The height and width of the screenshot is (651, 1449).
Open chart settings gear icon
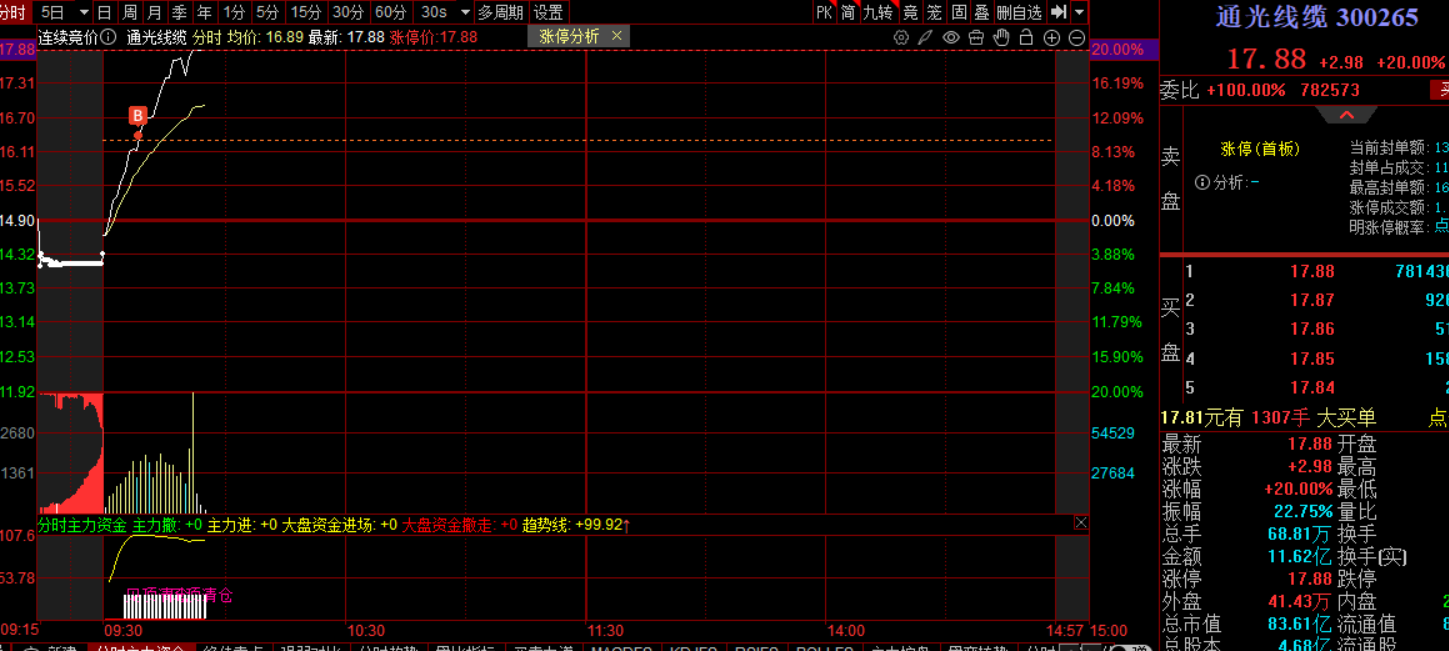[x=901, y=37]
